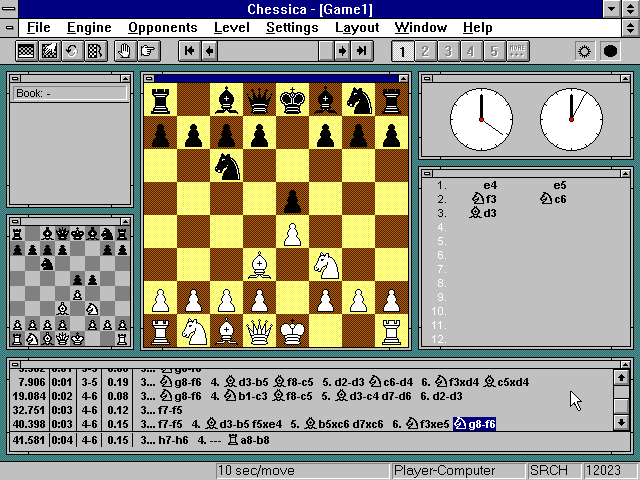Click the white pawn on e4
640x480 pixels.
click(x=292, y=234)
